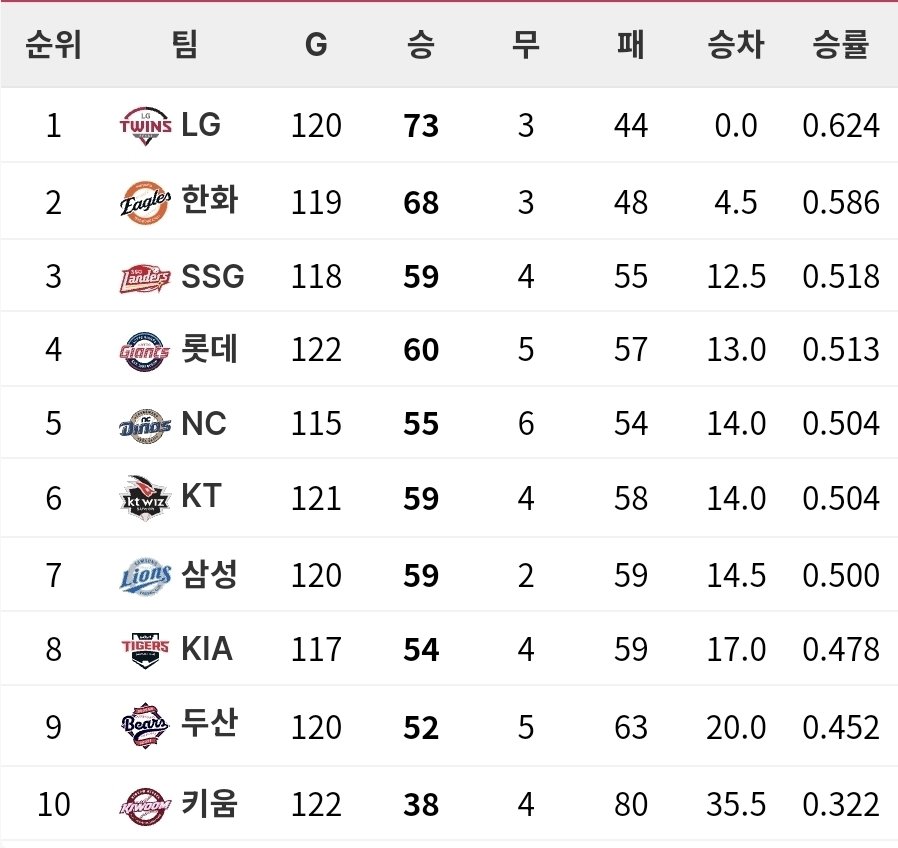The image size is (898, 848).
Task: Click the 키움 team name
Action: point(210,803)
